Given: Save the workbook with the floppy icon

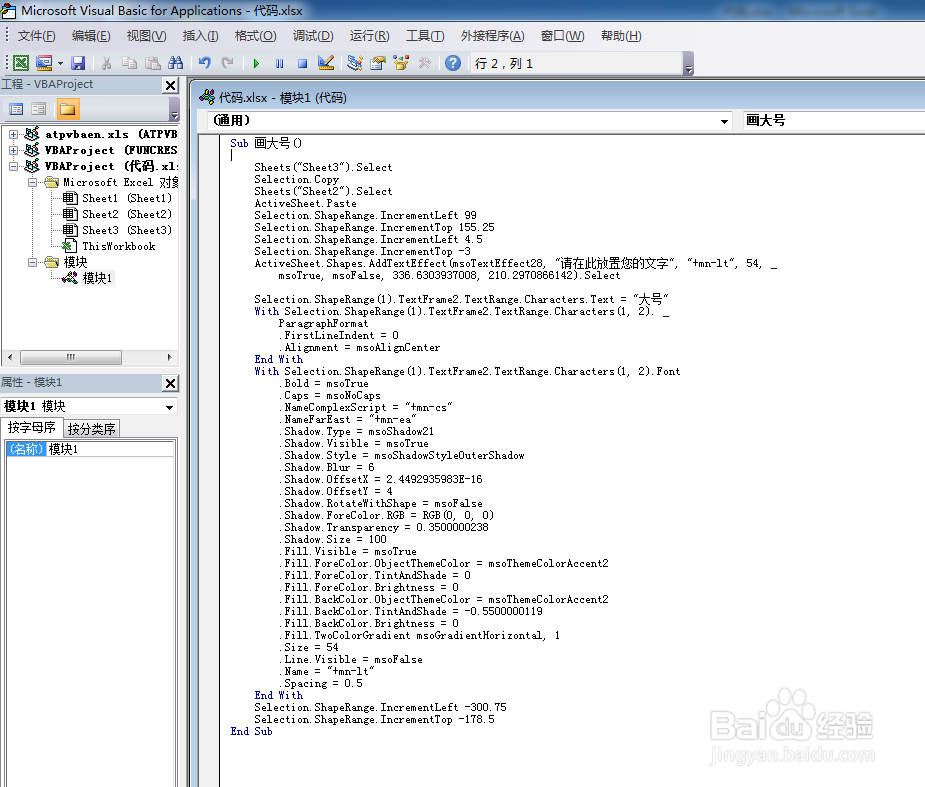Looking at the screenshot, I should tap(78, 63).
